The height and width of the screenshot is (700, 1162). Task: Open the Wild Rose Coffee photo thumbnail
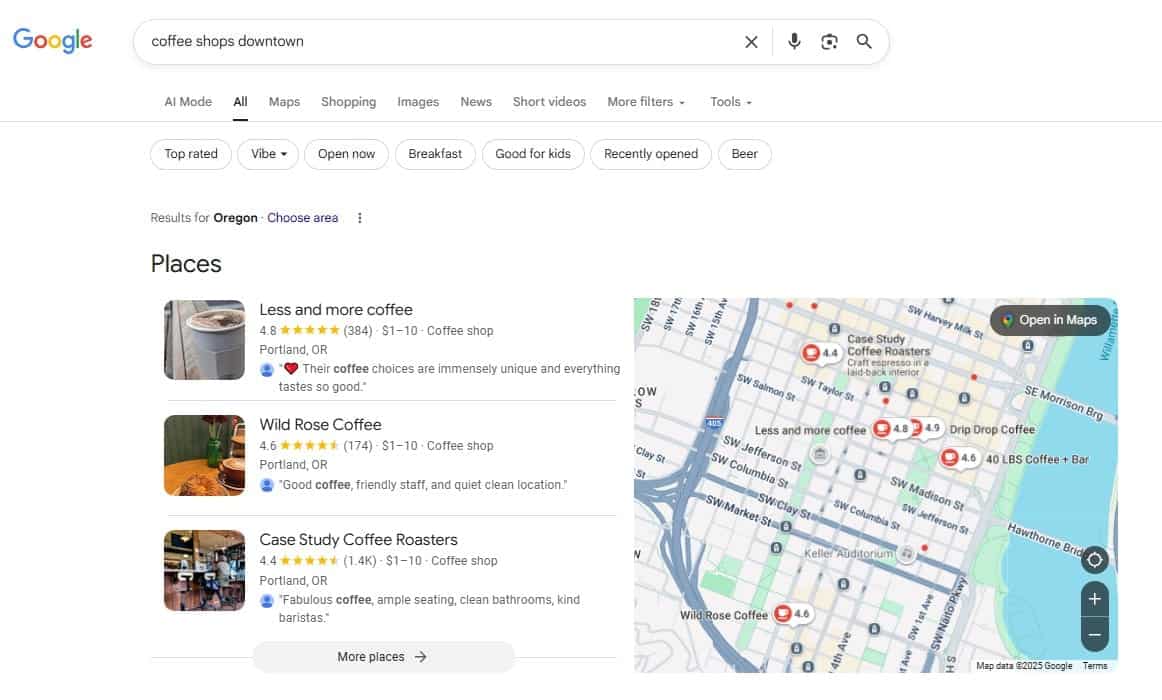tap(204, 455)
